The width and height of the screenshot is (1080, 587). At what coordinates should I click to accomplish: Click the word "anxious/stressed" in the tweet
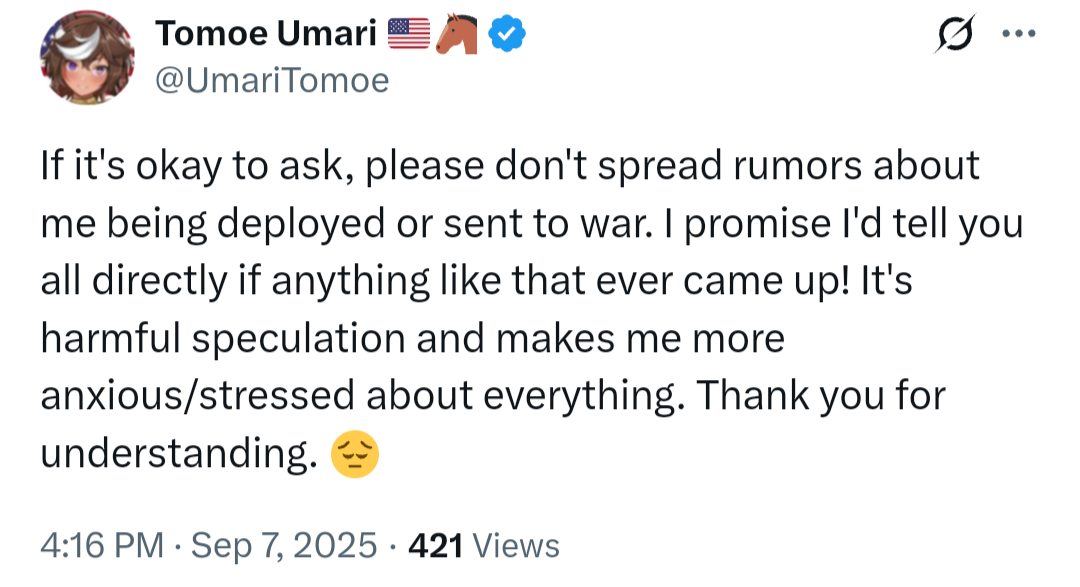197,396
